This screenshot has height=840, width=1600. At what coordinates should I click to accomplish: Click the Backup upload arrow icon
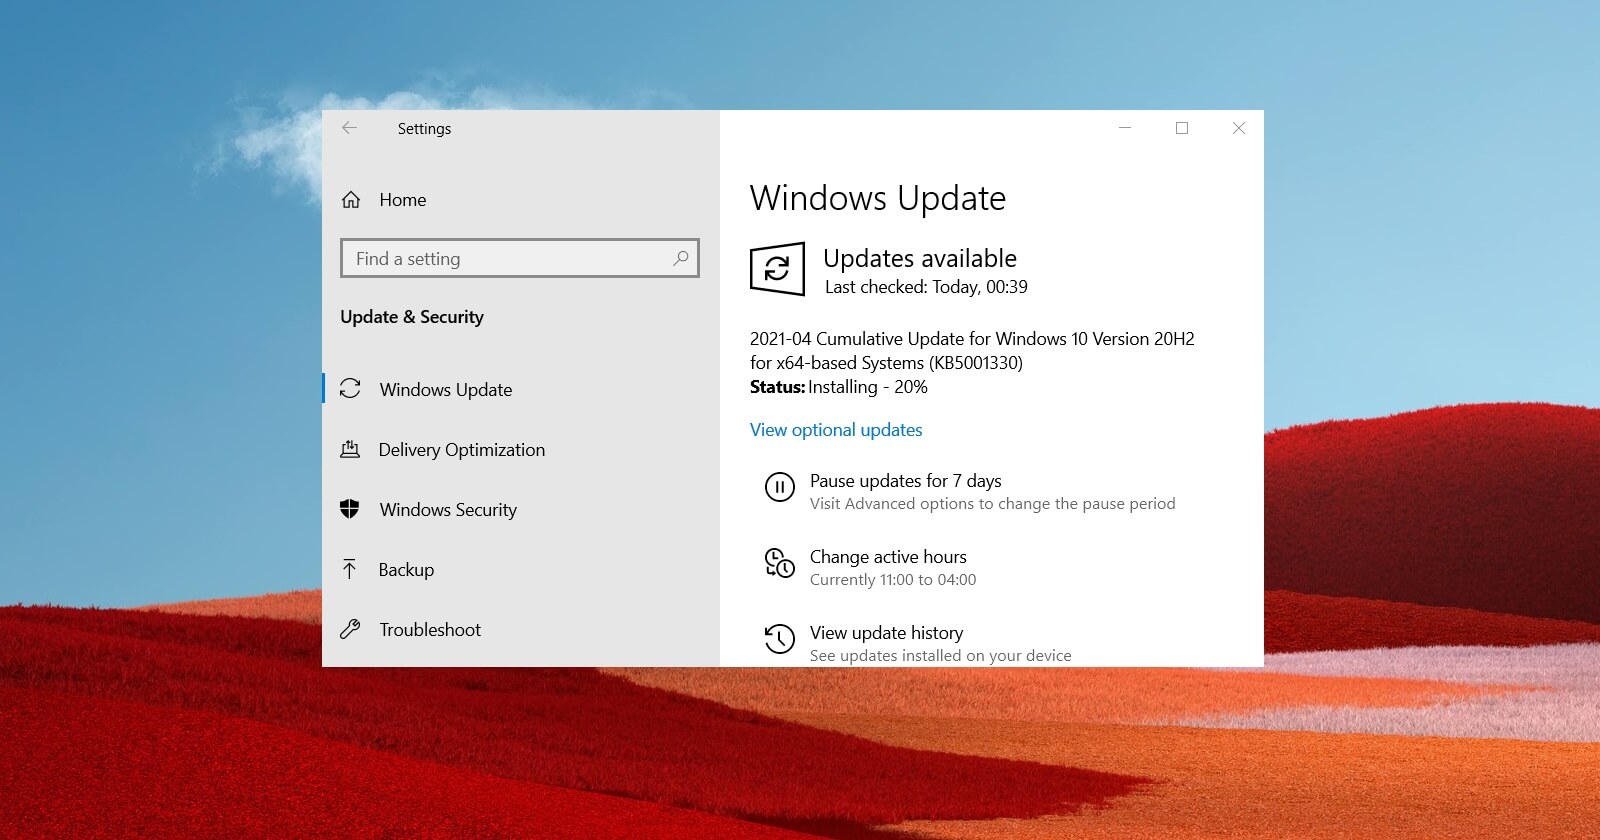pos(349,569)
